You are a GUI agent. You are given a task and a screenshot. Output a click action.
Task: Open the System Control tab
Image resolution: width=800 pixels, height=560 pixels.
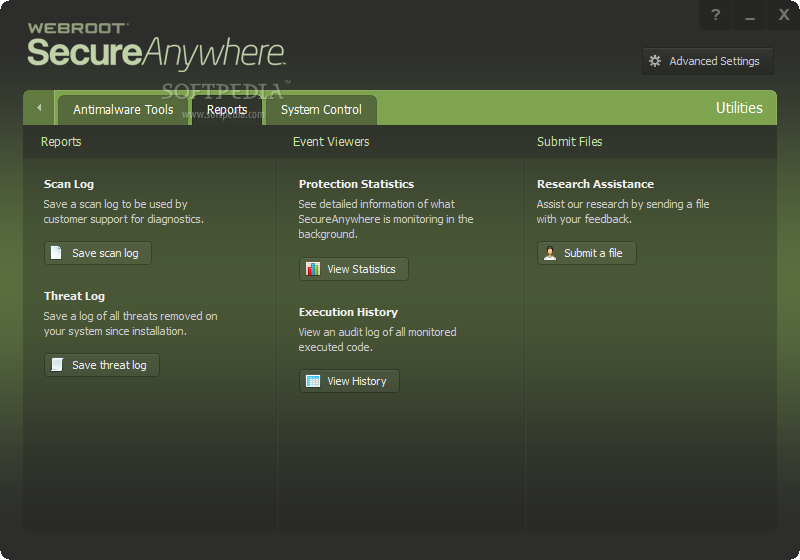pyautogui.click(x=321, y=110)
